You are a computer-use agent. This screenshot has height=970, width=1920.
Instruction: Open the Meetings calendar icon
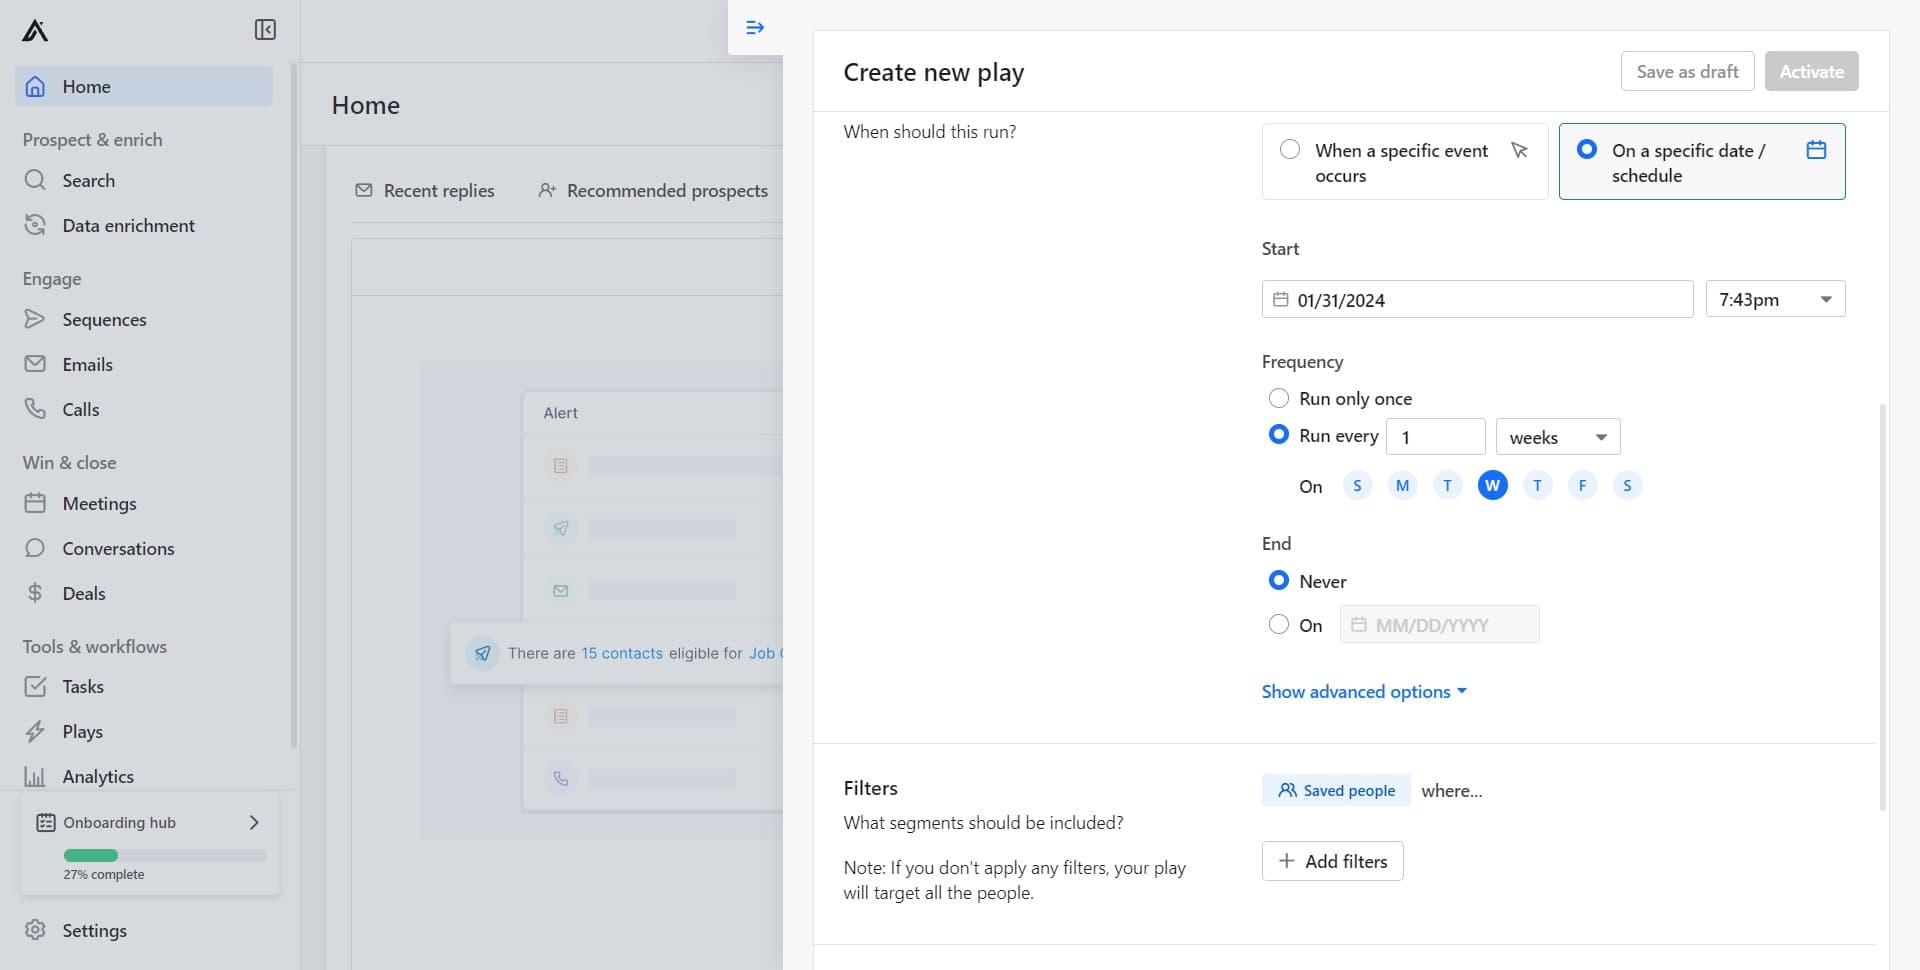tap(35, 503)
